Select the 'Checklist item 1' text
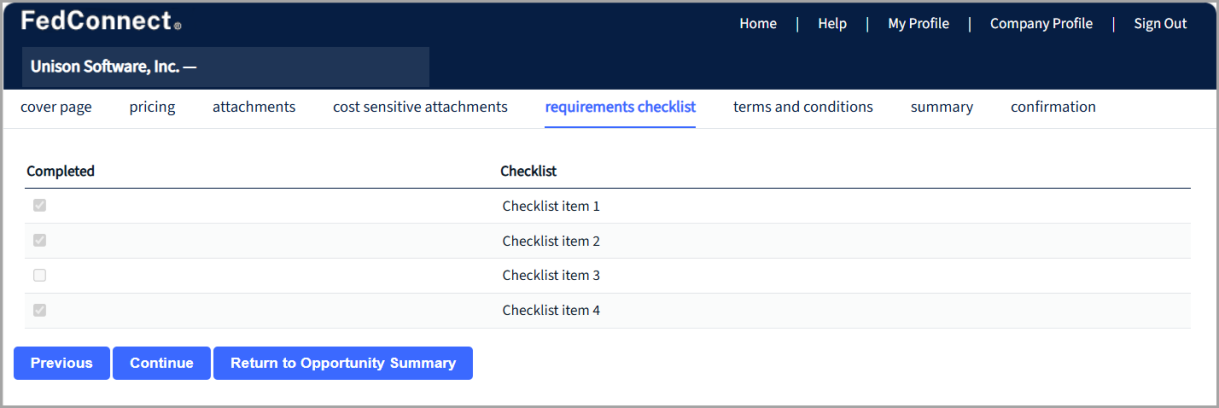This screenshot has width=1219, height=408. click(x=551, y=207)
